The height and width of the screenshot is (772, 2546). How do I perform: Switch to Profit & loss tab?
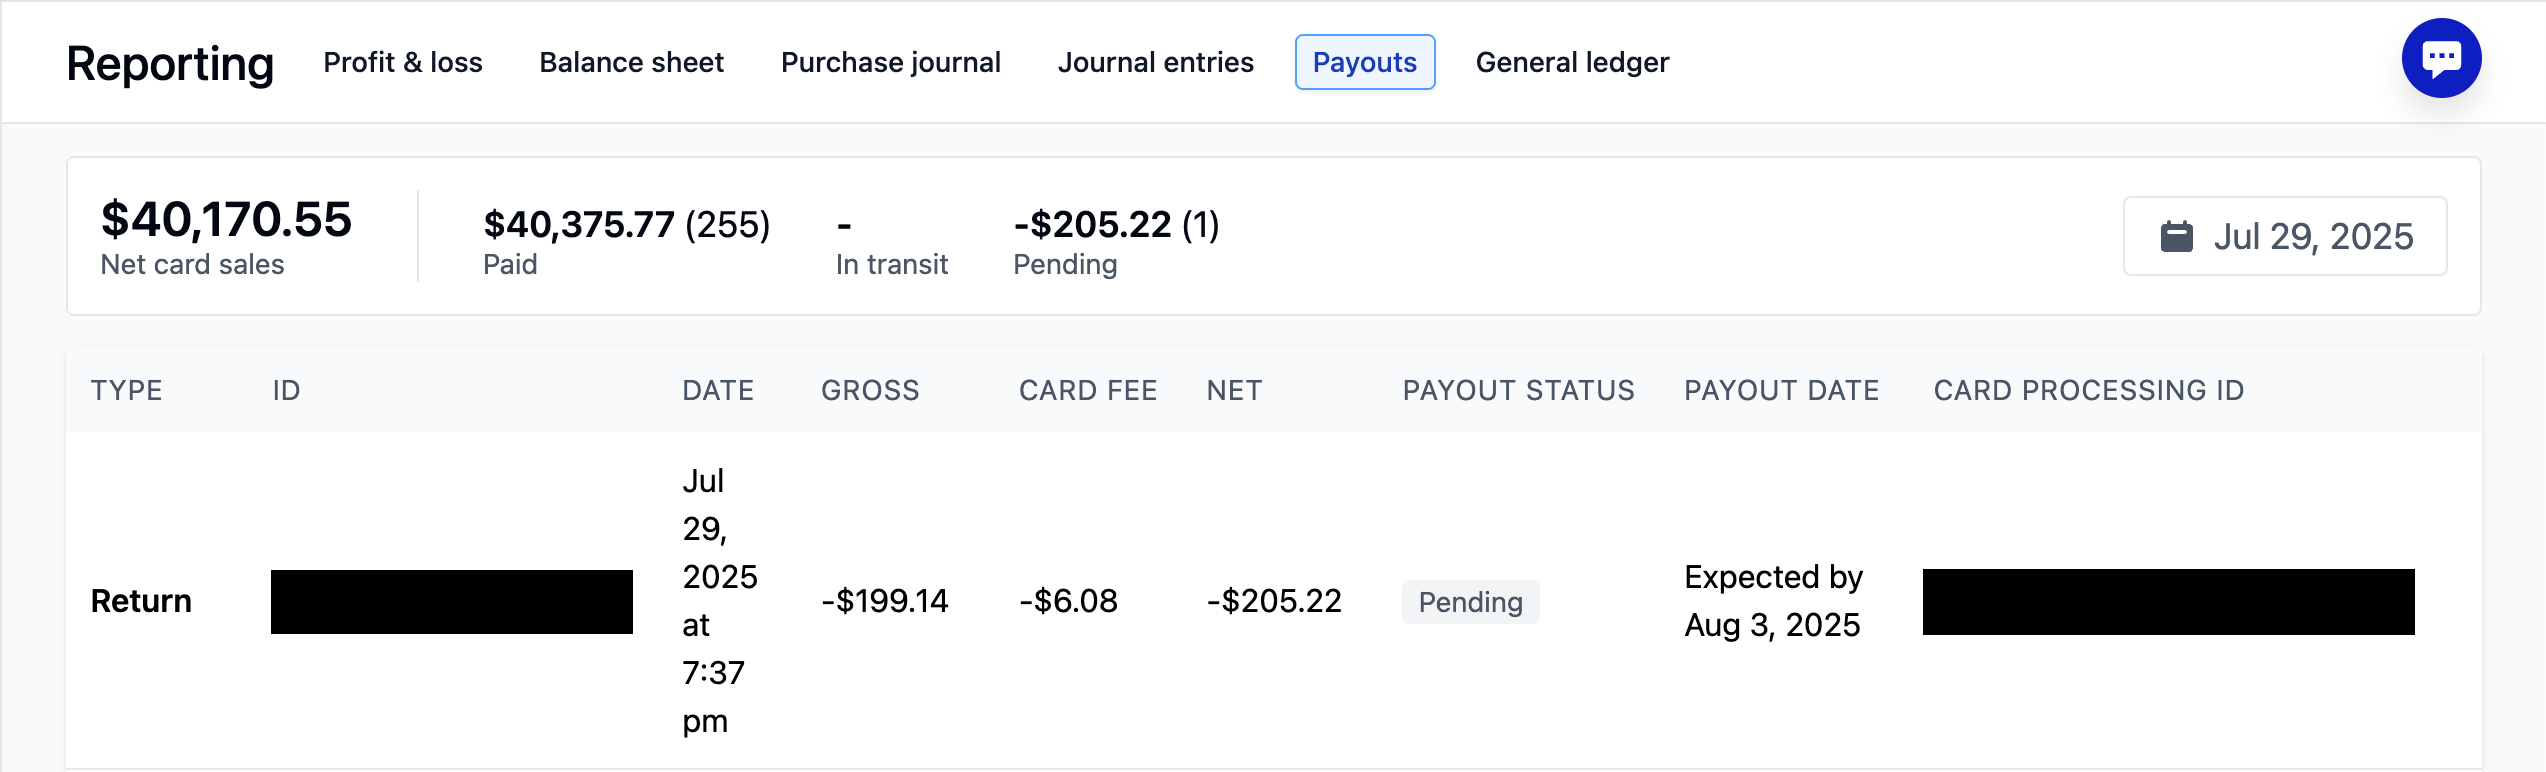(x=403, y=62)
